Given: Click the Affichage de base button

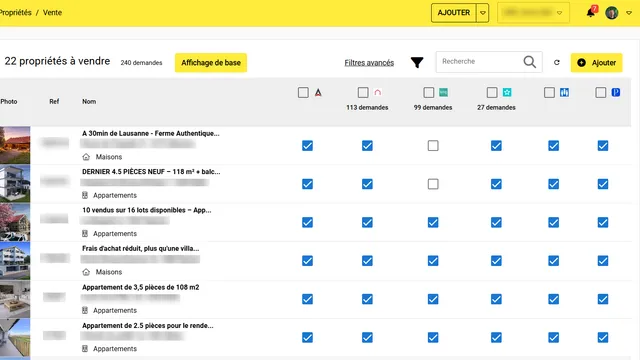Looking at the screenshot, I should point(211,62).
